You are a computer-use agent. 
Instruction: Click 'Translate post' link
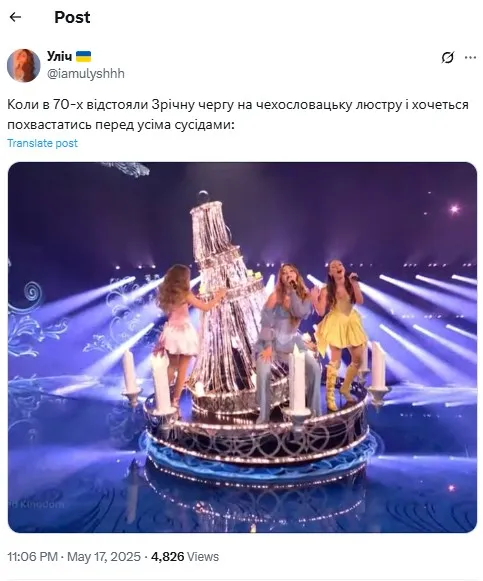coord(43,143)
